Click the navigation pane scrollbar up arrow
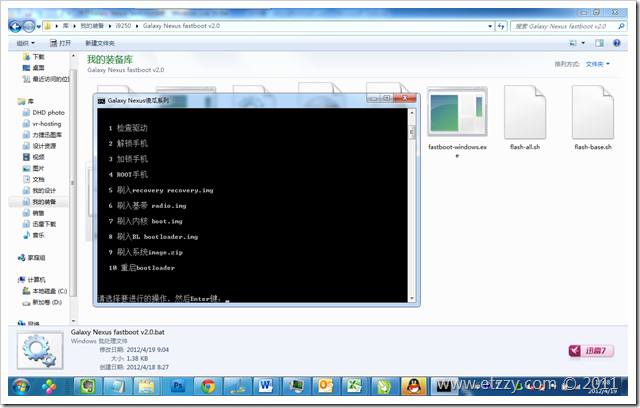This screenshot has width=640, height=408. coord(73,56)
